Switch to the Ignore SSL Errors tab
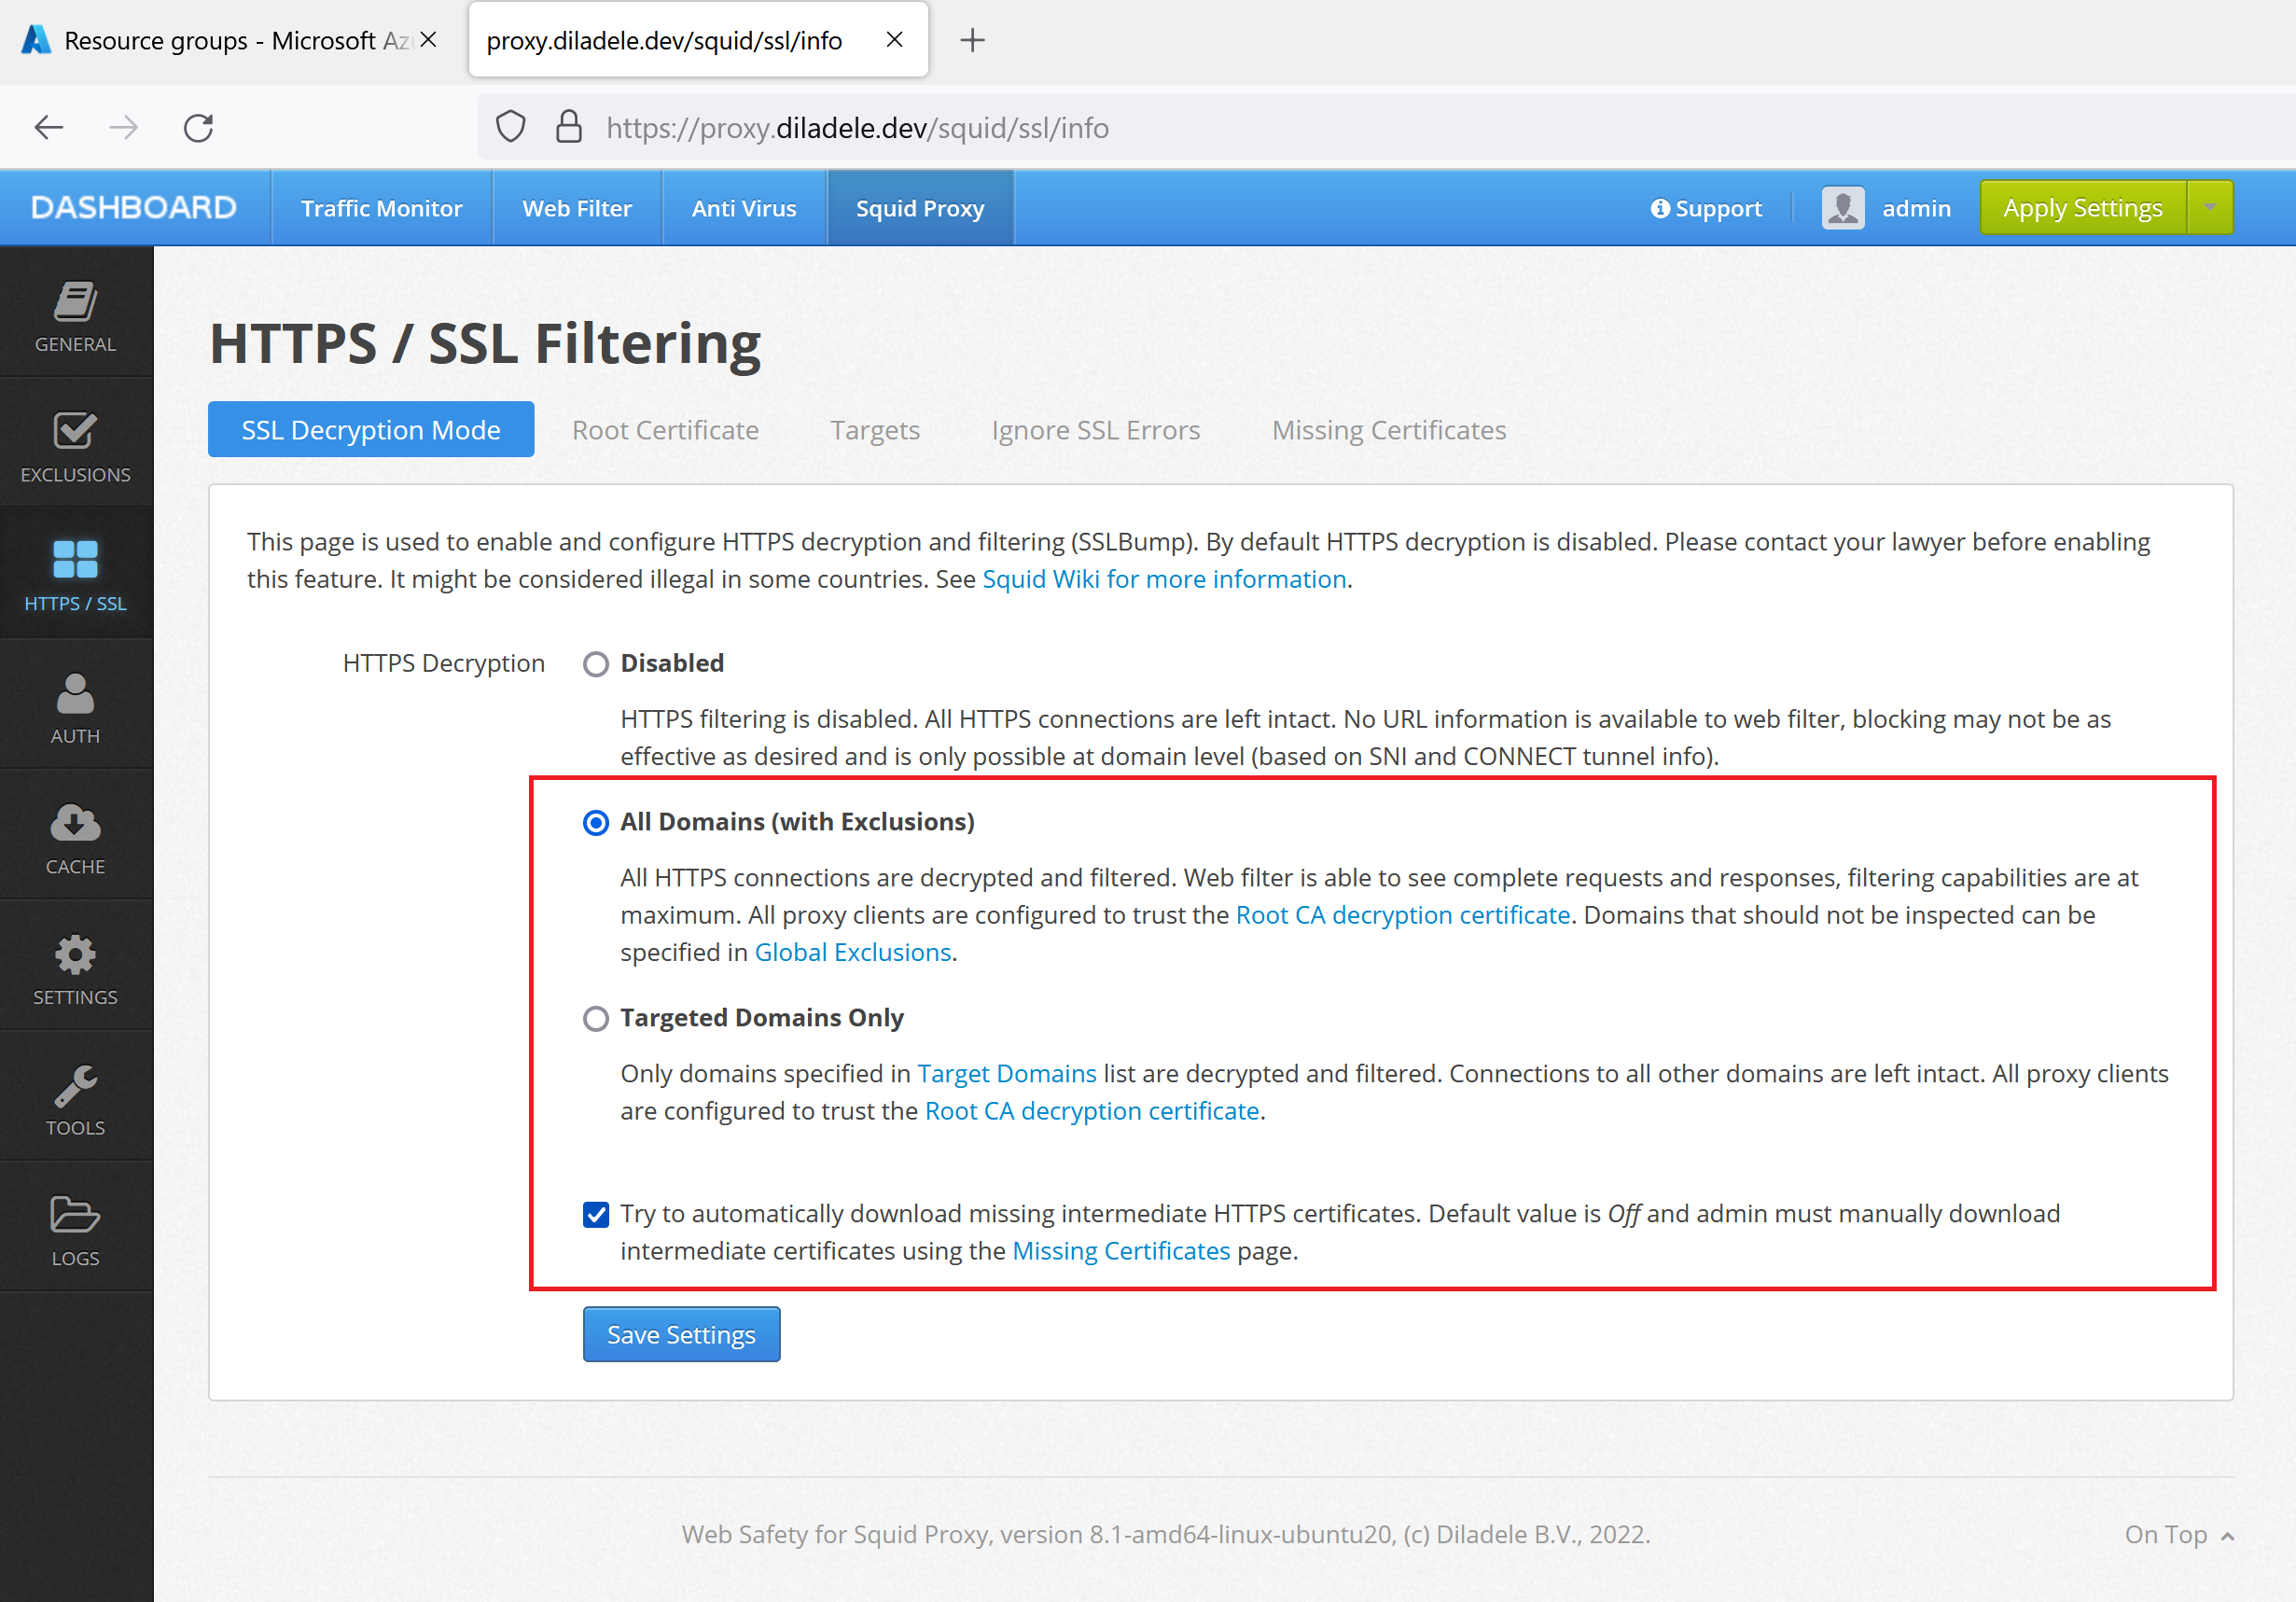The image size is (2296, 1602). click(1095, 430)
